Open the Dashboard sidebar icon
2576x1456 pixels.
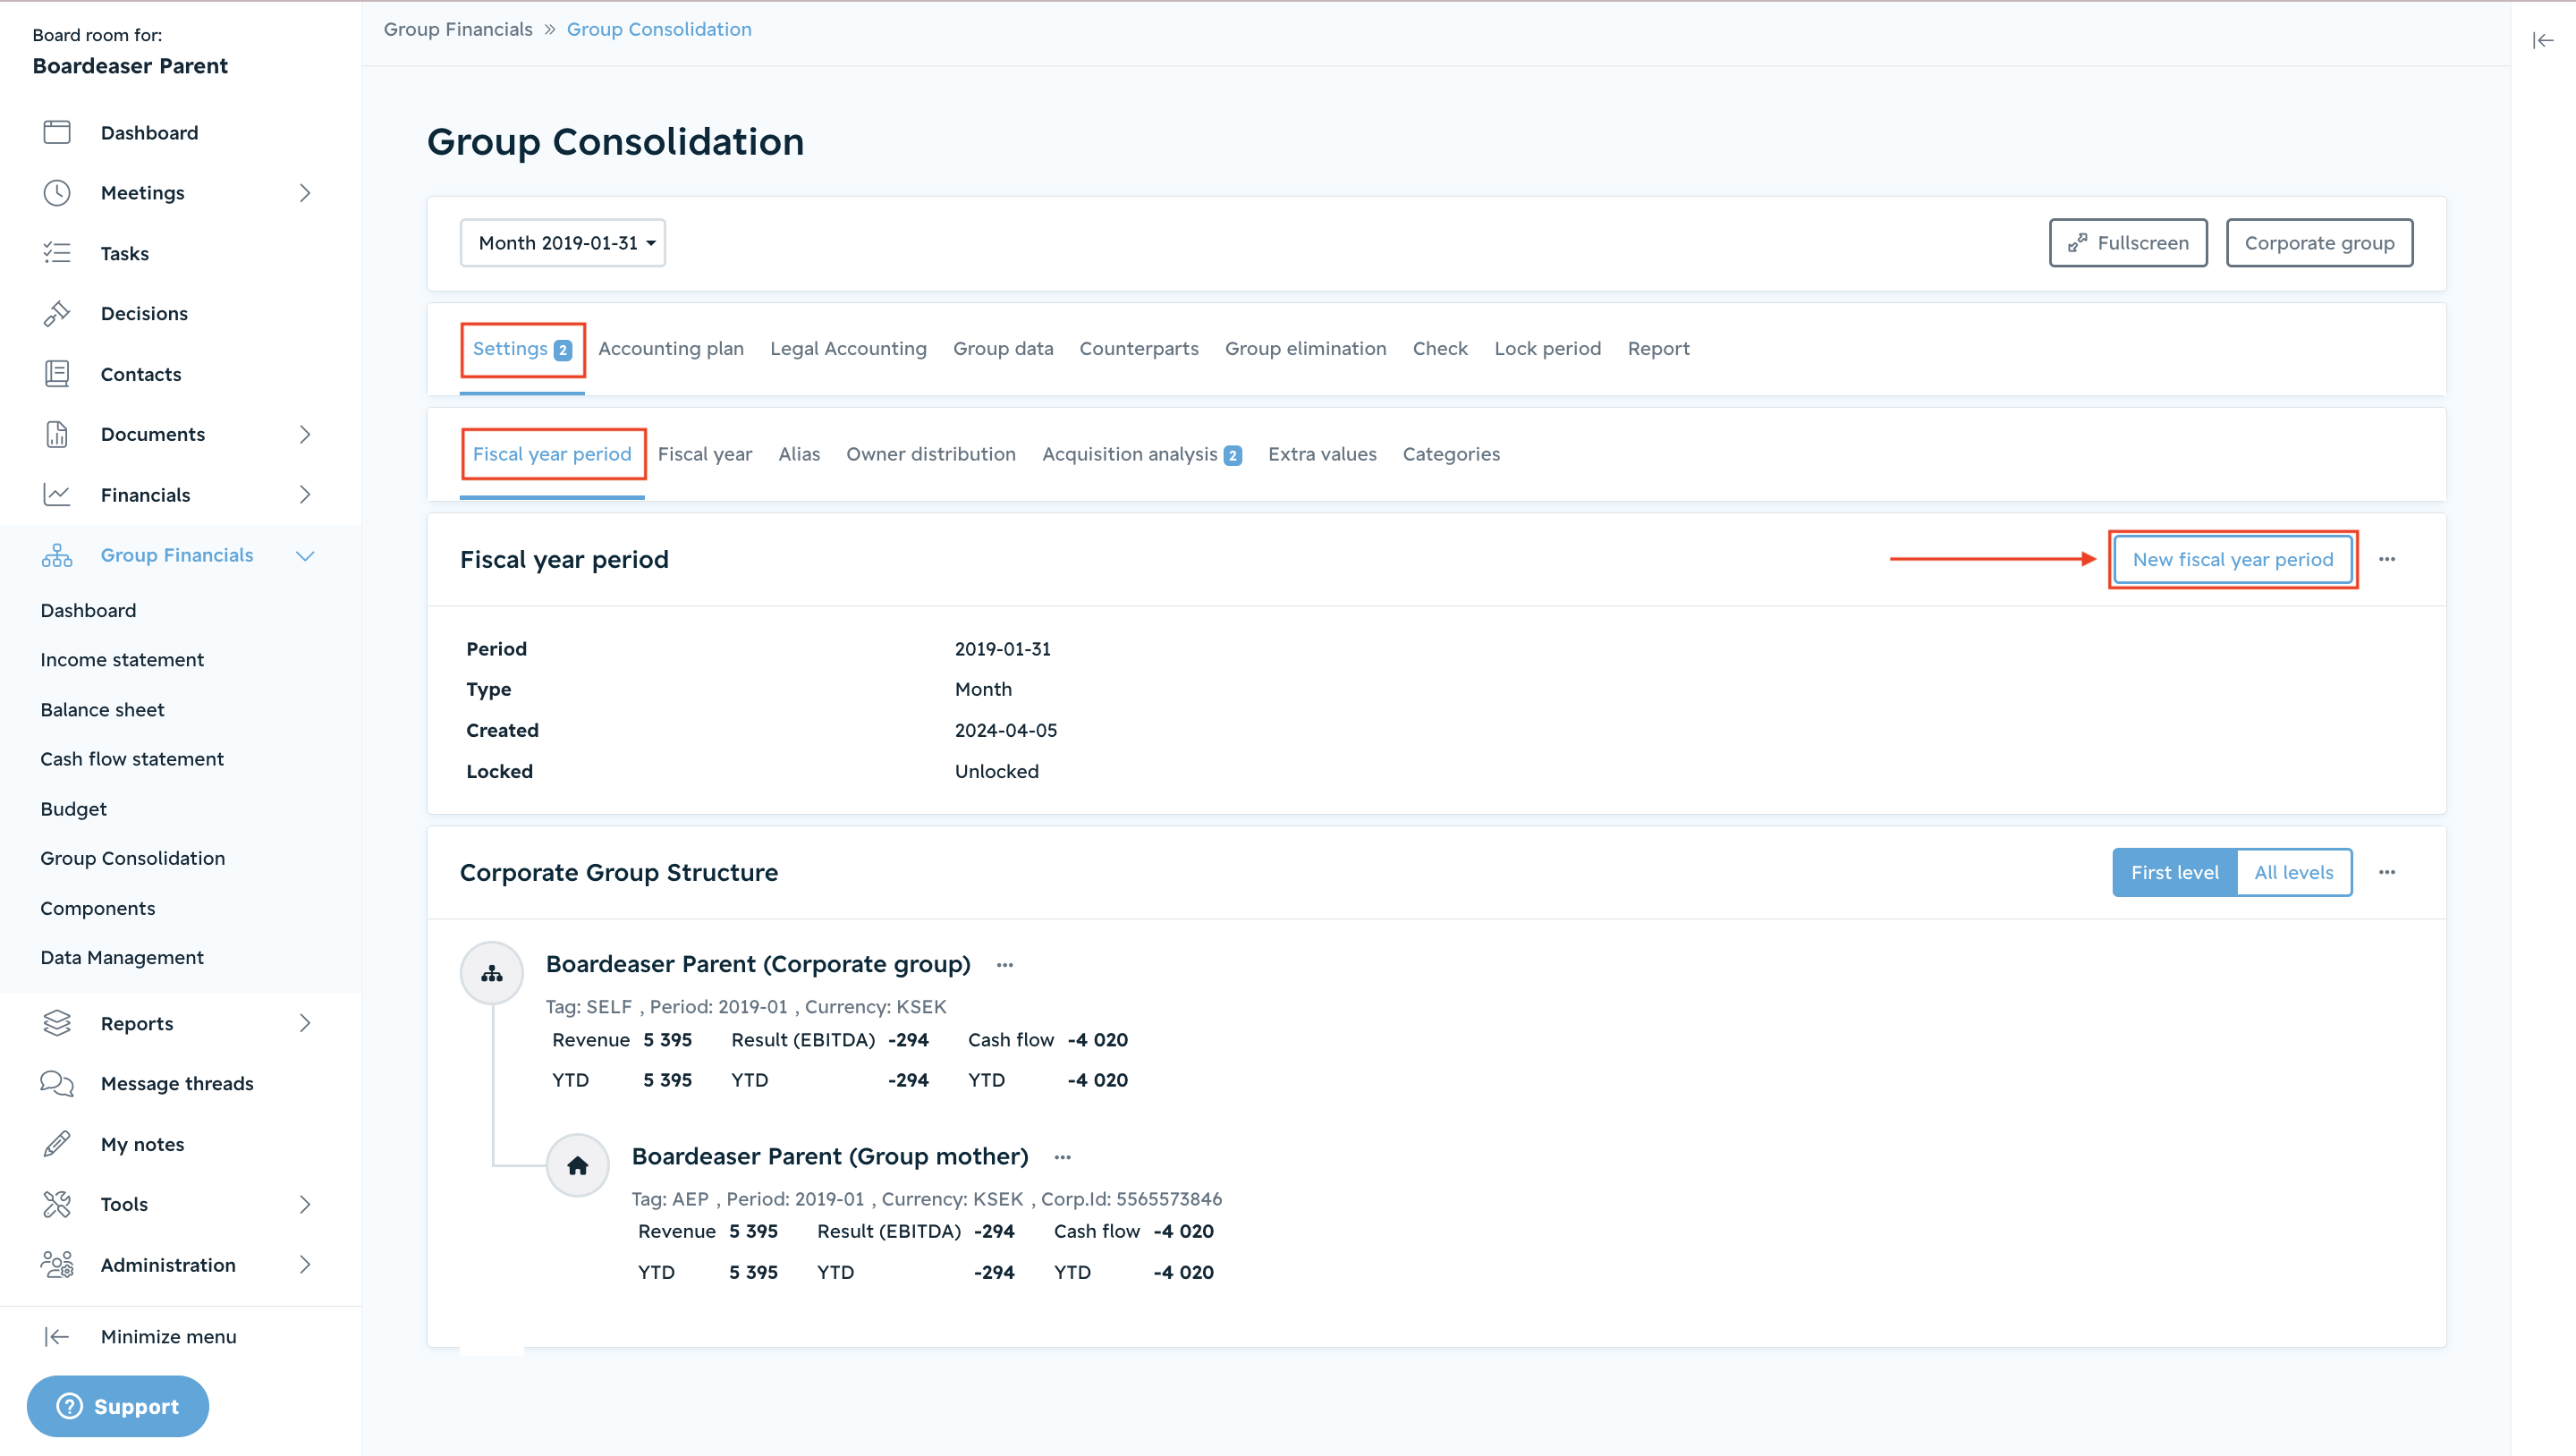[x=57, y=132]
